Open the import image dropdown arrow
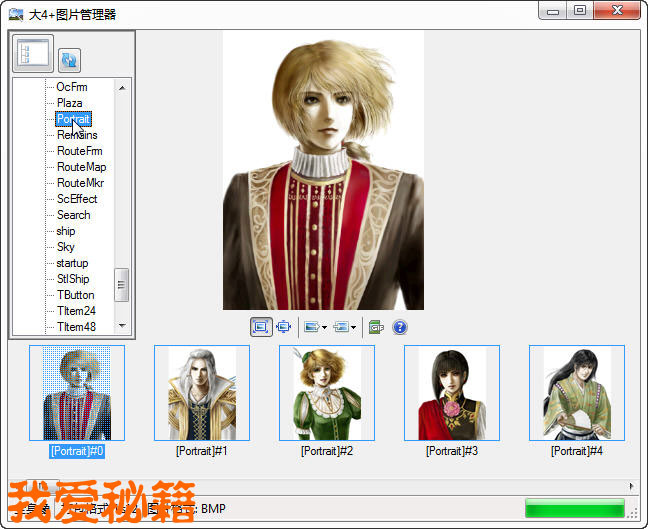 pyautogui.click(x=354, y=327)
